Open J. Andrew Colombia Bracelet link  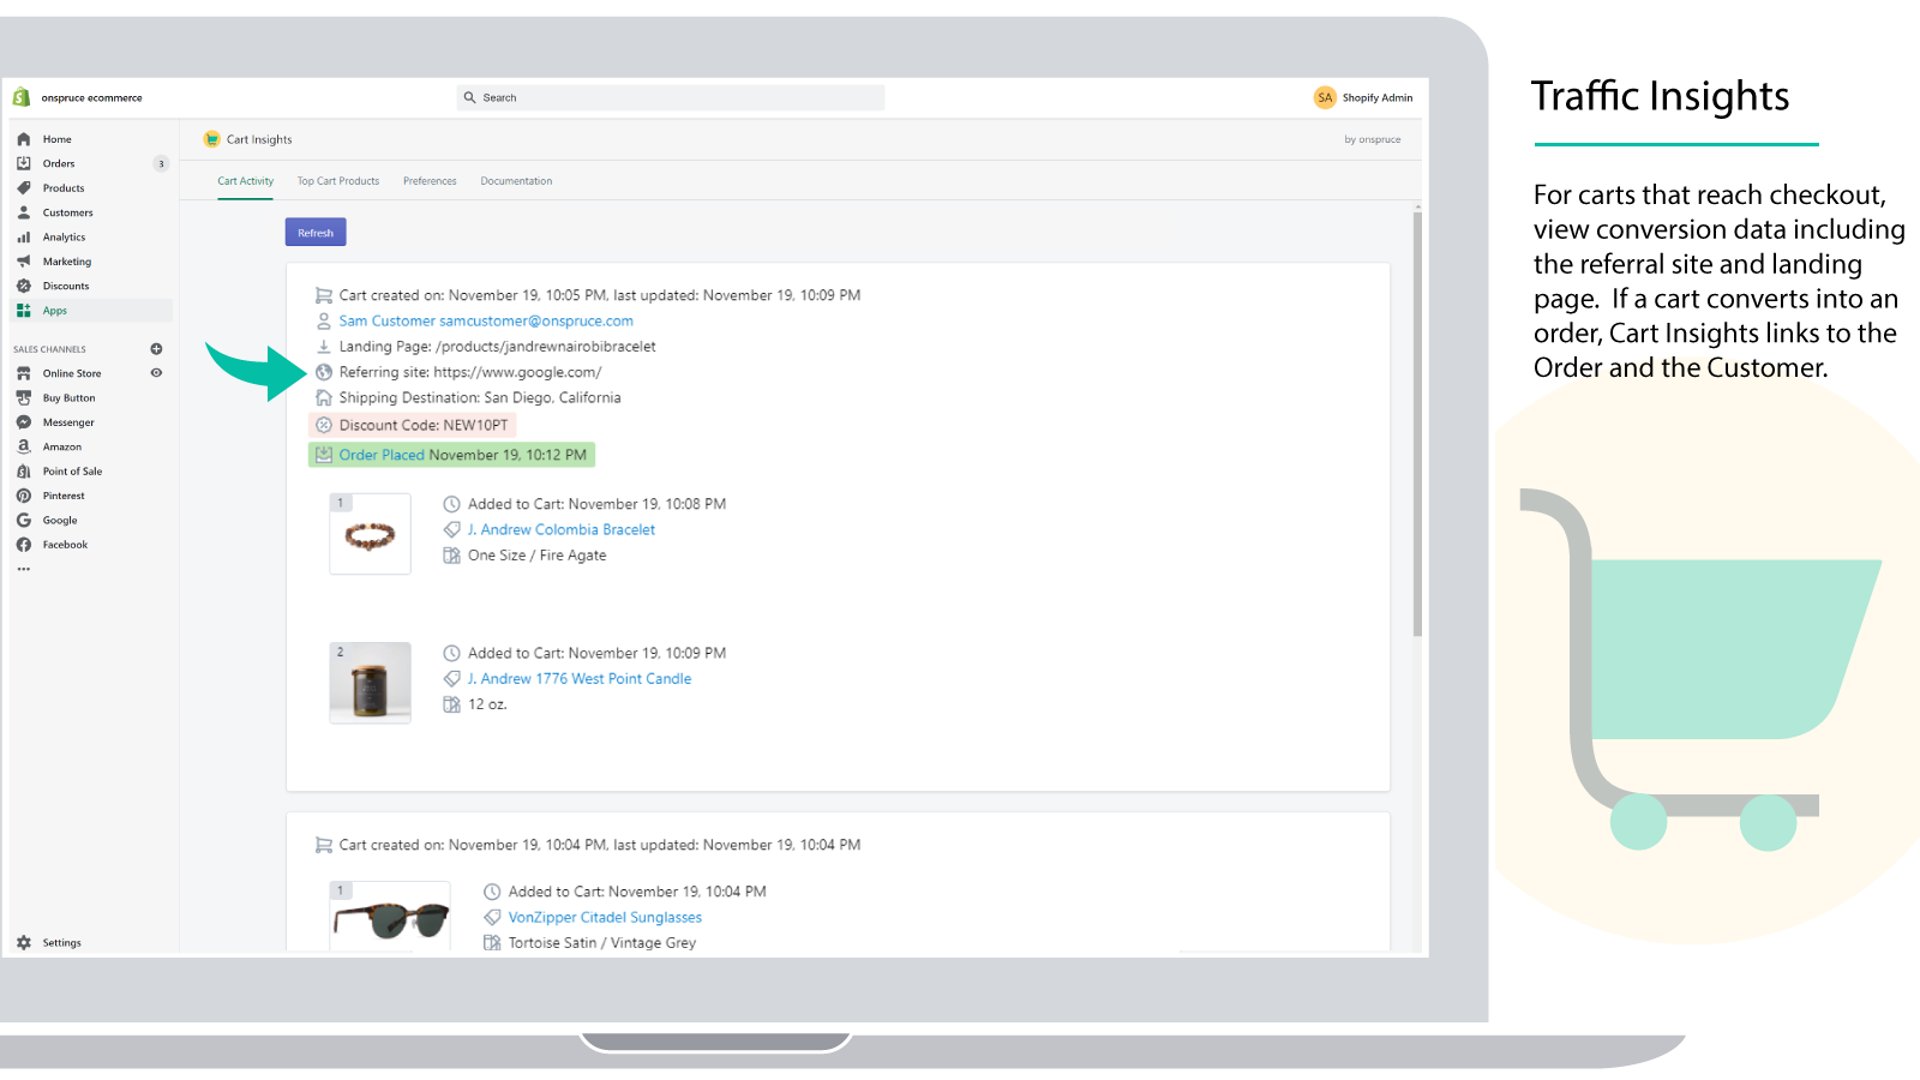coord(561,530)
